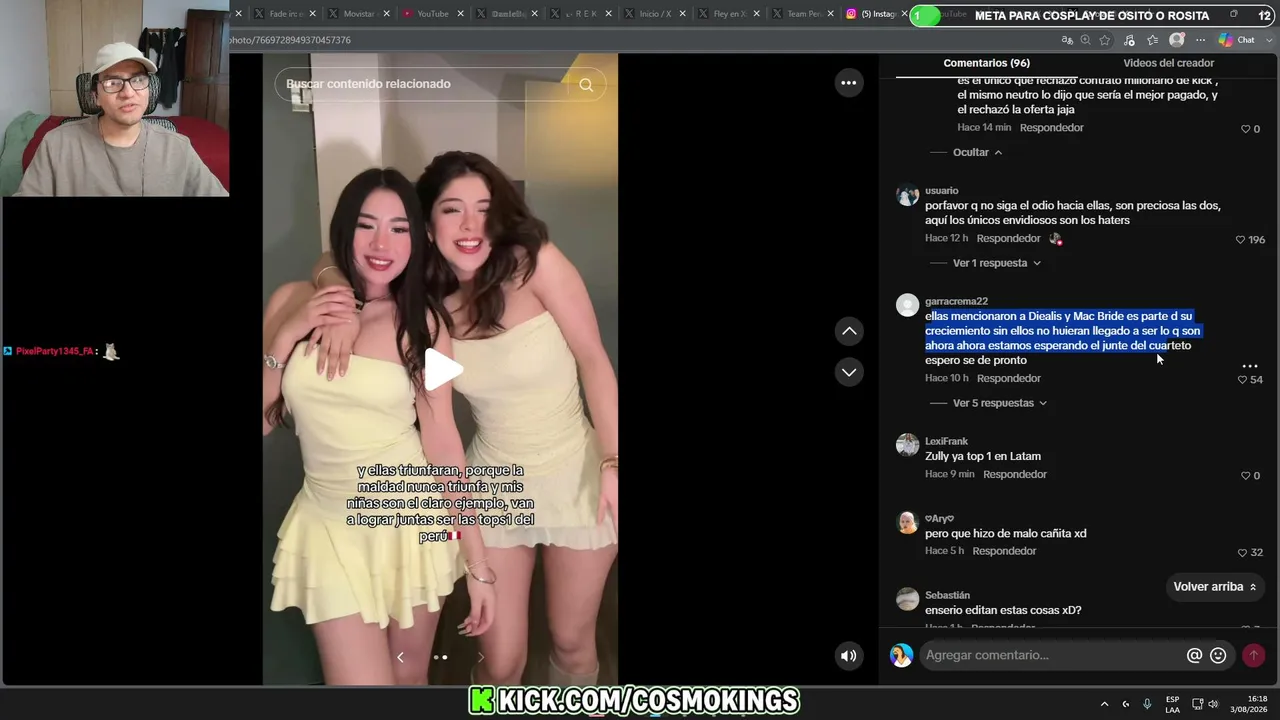Play the paused video

pyautogui.click(x=442, y=369)
